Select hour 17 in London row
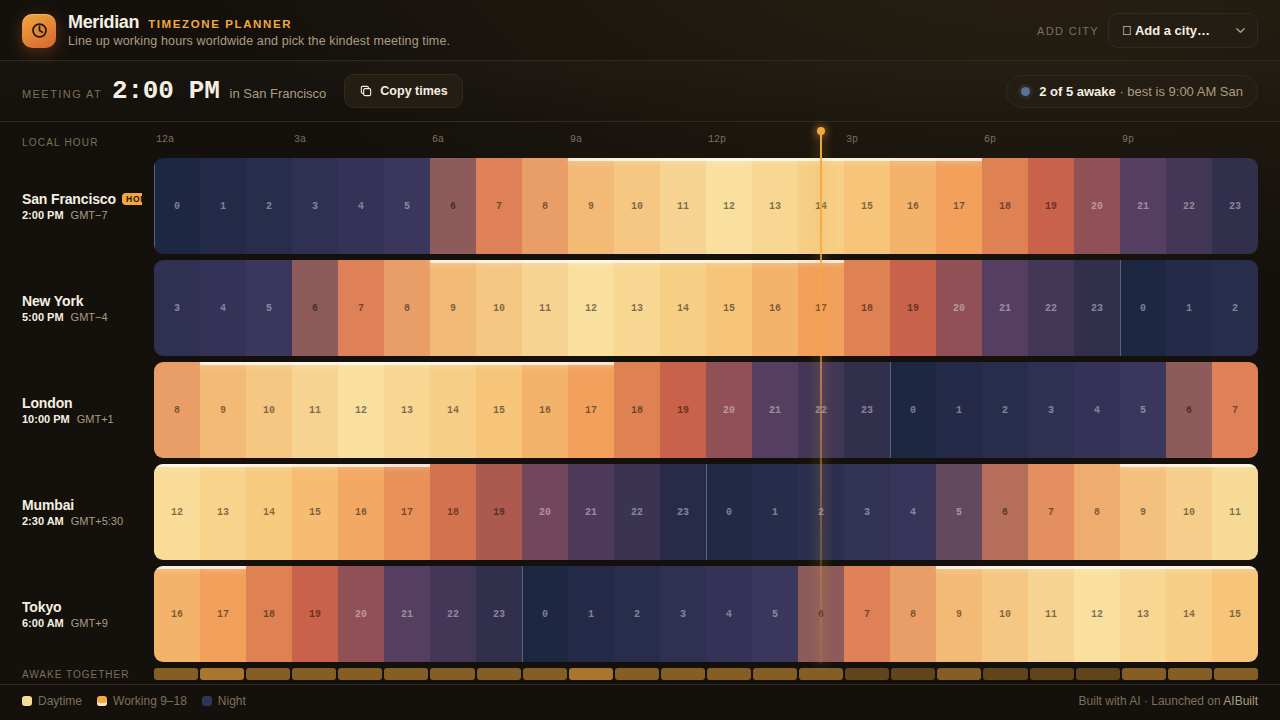The height and width of the screenshot is (720, 1280). tap(591, 410)
